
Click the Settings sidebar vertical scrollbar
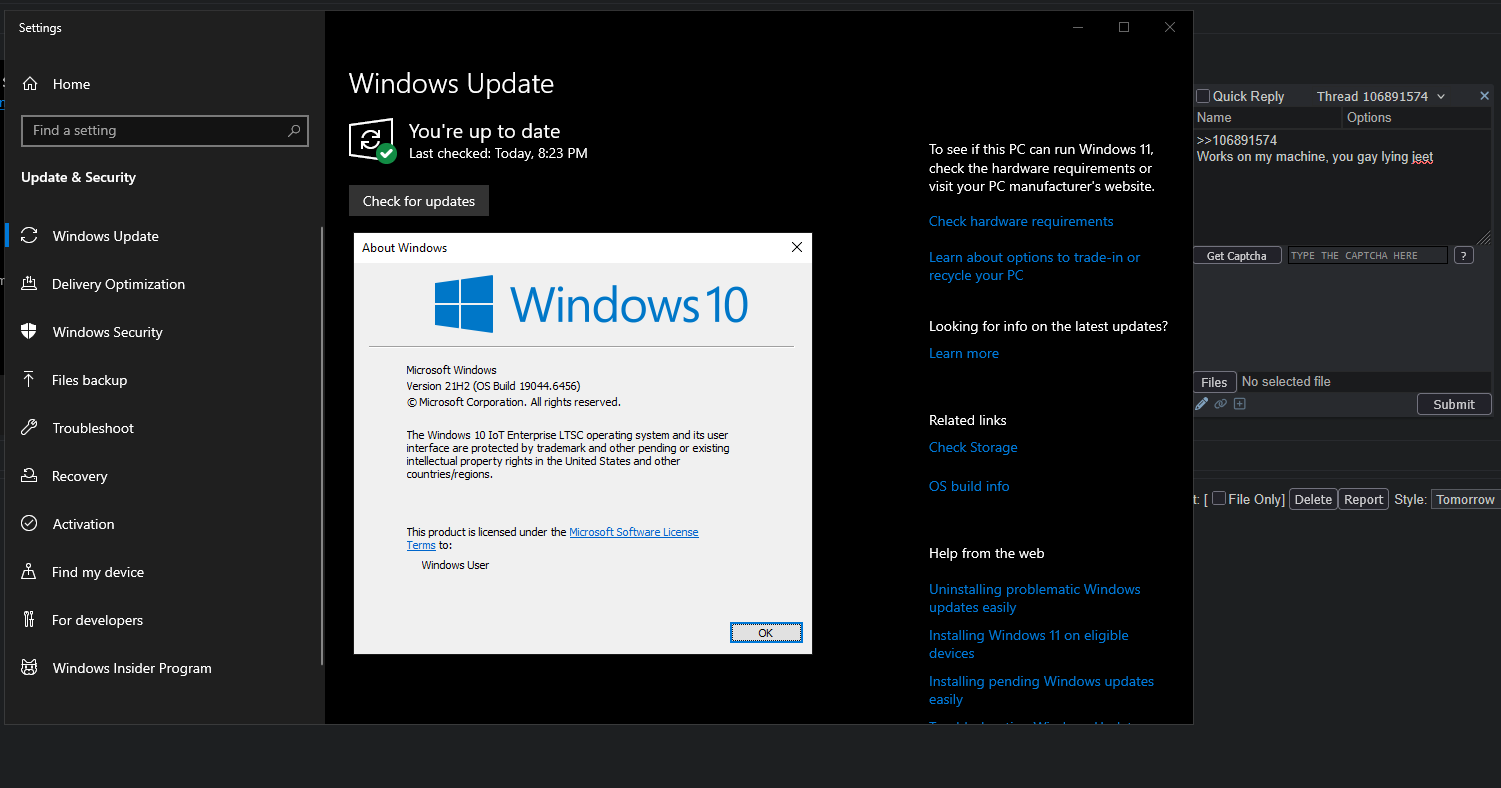tap(321, 446)
